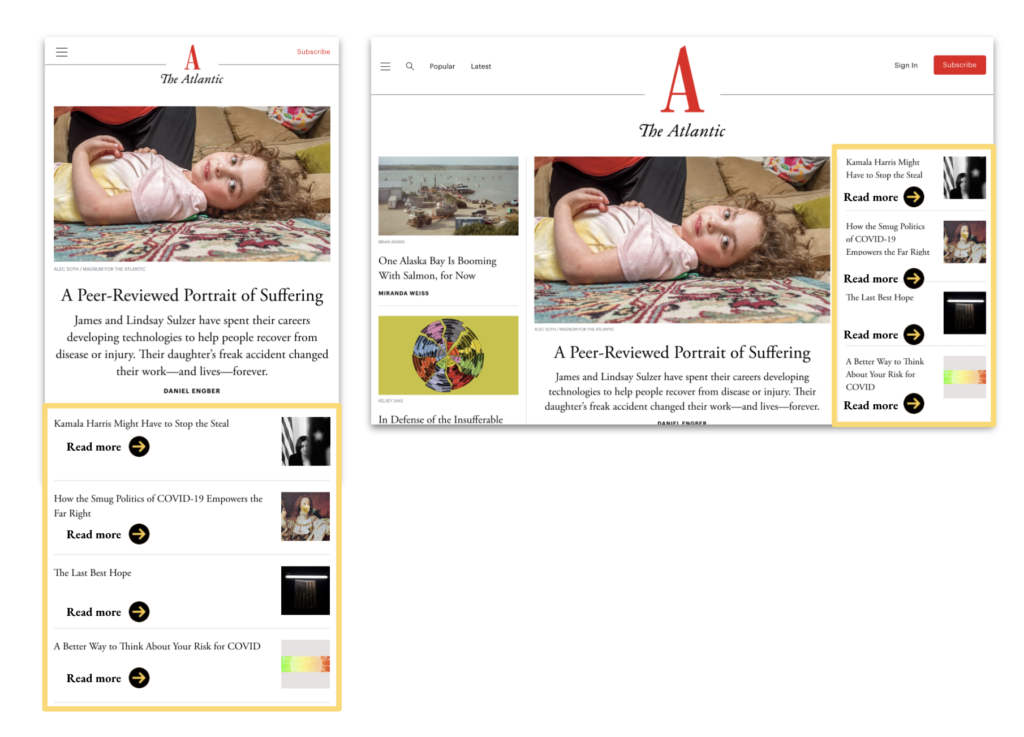Image resolution: width=1024 pixels, height=737 pixels.
Task: Click The Last Best Hope dark thumbnail in mobile
Action: (306, 591)
